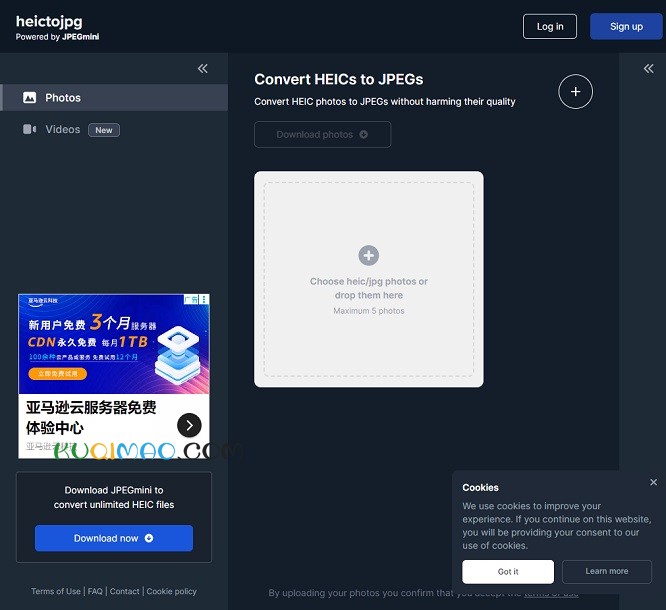Click 'Powered by JPEGmini' text
Screen dimensions: 666x610
pos(57,37)
